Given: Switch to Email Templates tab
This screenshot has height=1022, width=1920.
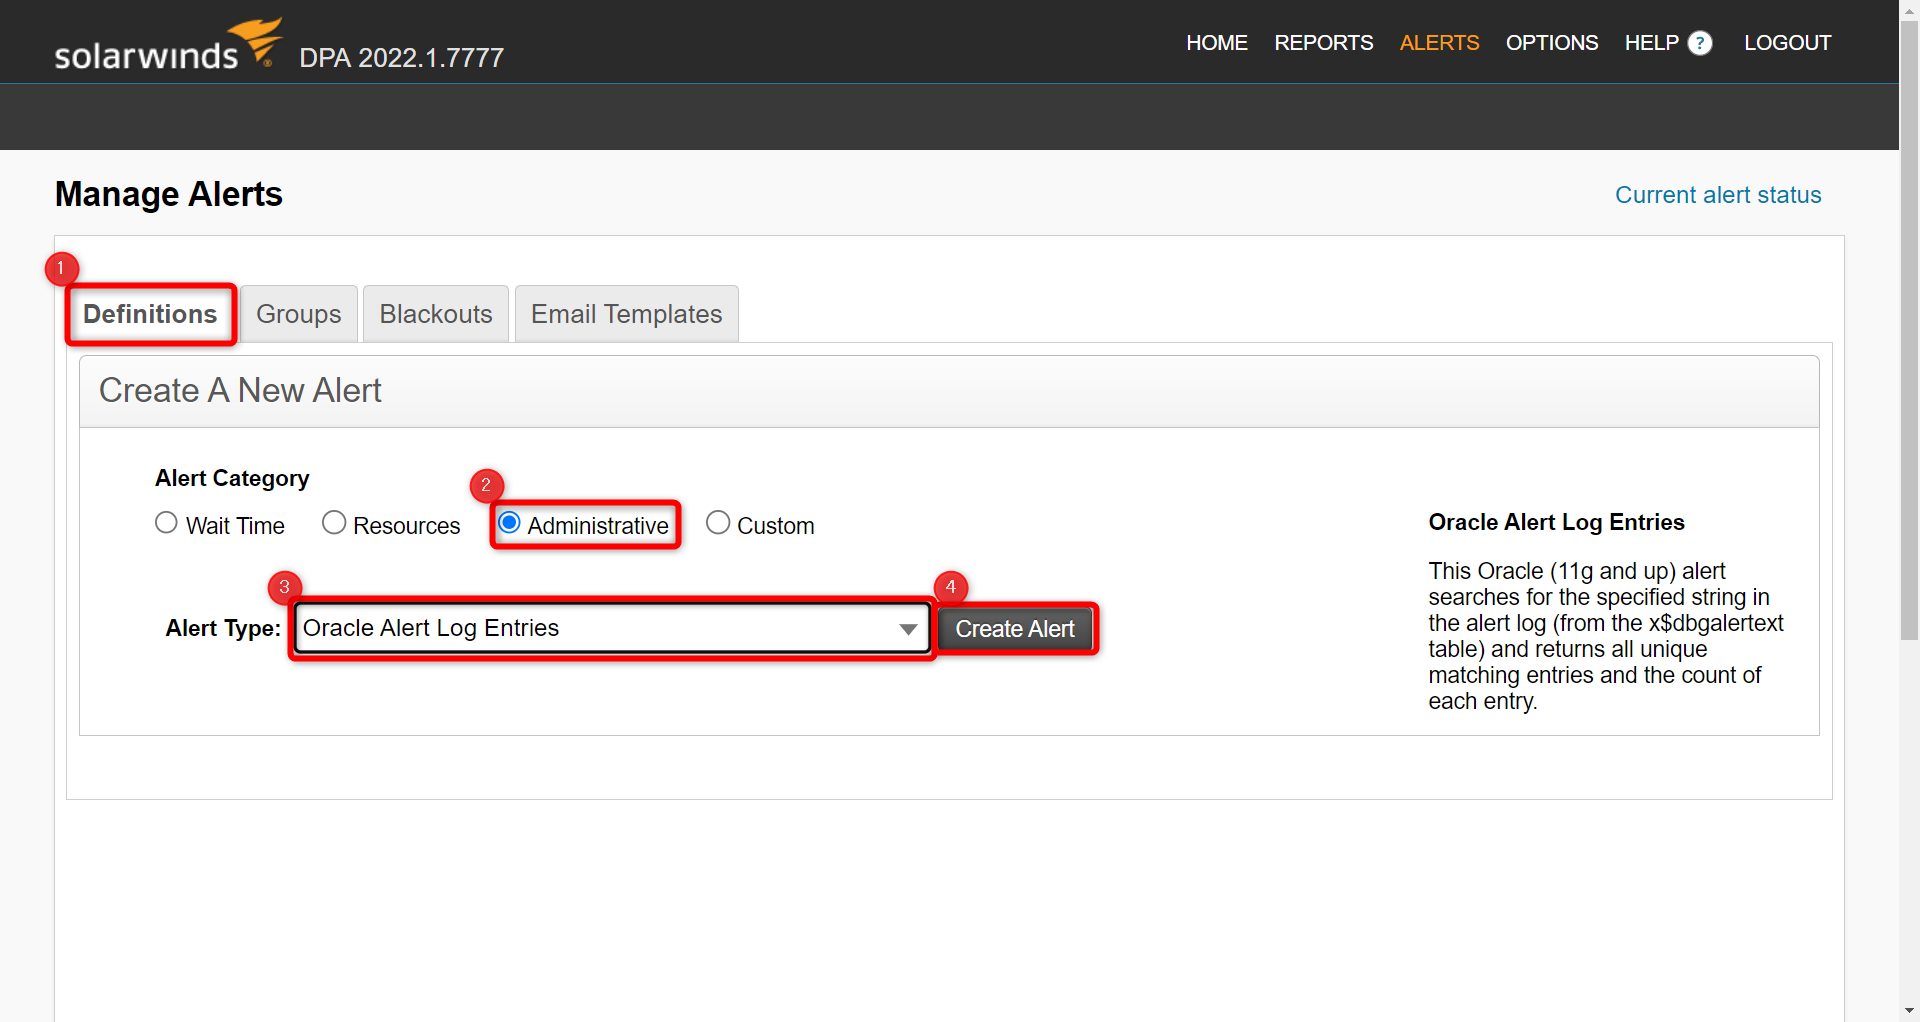Looking at the screenshot, I should [x=626, y=314].
